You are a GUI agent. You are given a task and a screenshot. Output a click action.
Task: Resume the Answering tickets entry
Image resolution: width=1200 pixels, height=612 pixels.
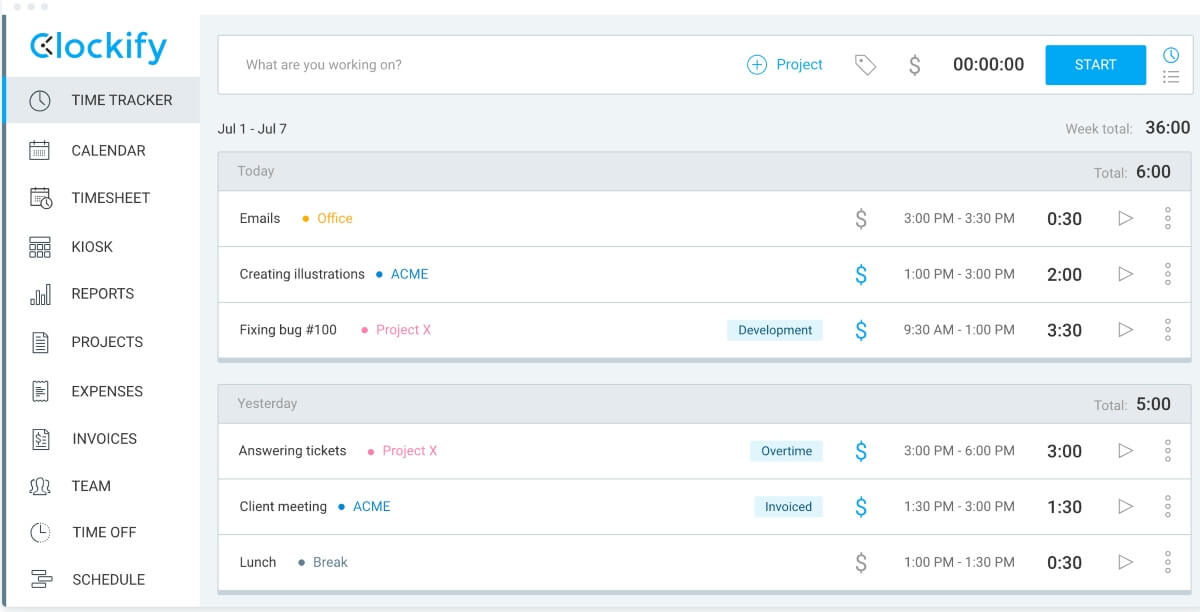[1125, 451]
